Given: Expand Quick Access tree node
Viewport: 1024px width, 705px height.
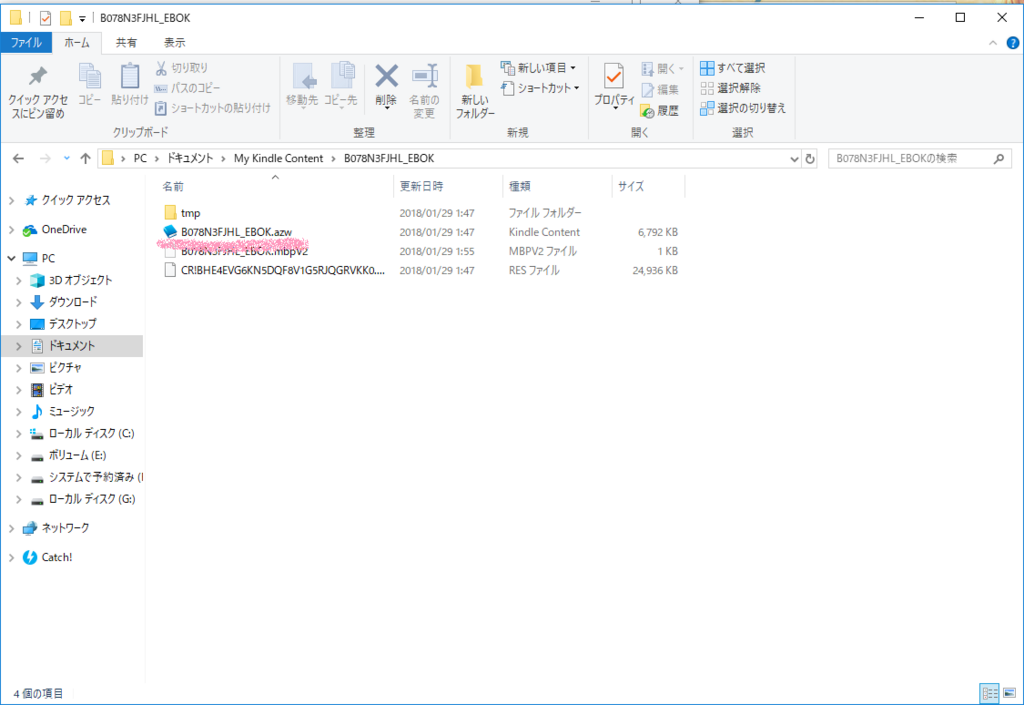Looking at the screenshot, I should 11,200.
